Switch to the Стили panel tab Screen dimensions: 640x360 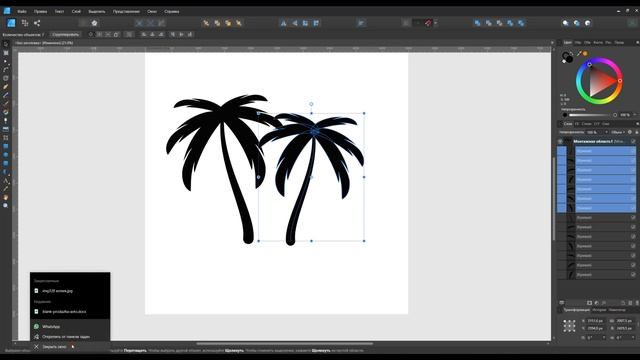[587, 124]
